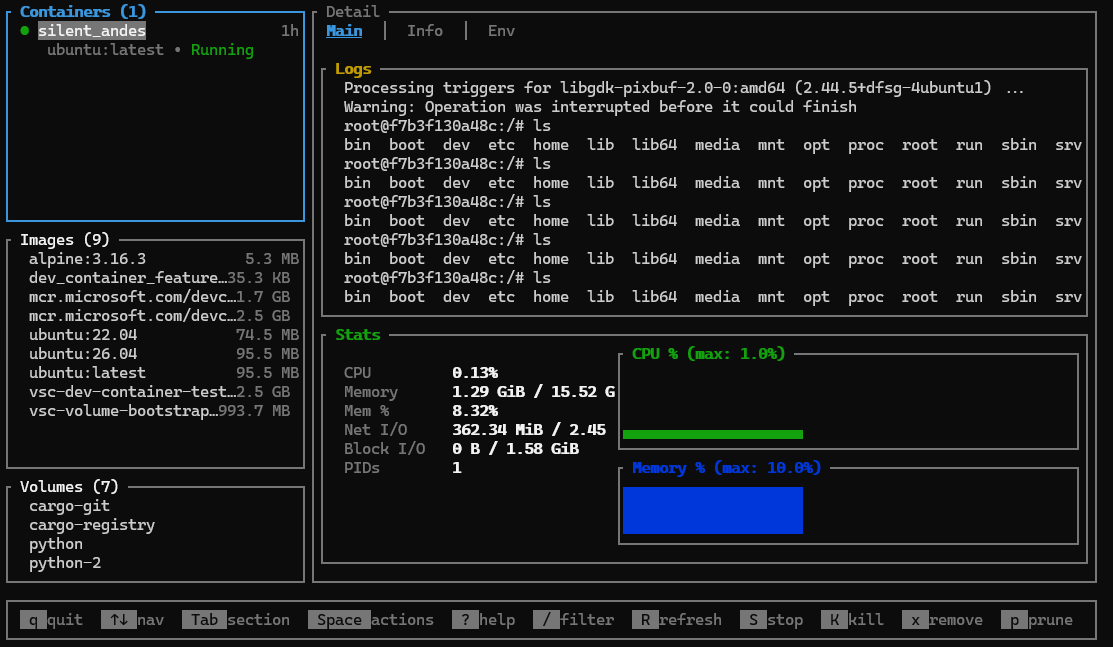1113x647 pixels.
Task: Click the CPU 0.13% stat value
Action: tap(475, 373)
